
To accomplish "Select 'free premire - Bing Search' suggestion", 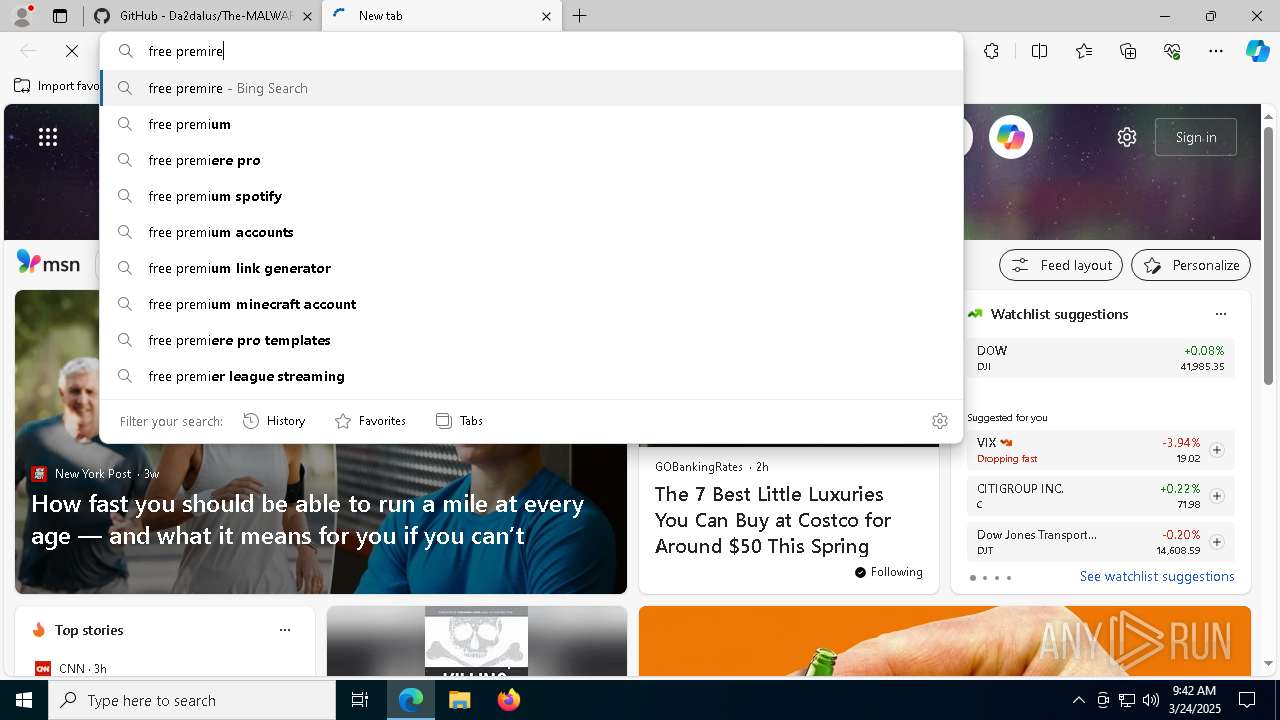I will pos(531,88).
